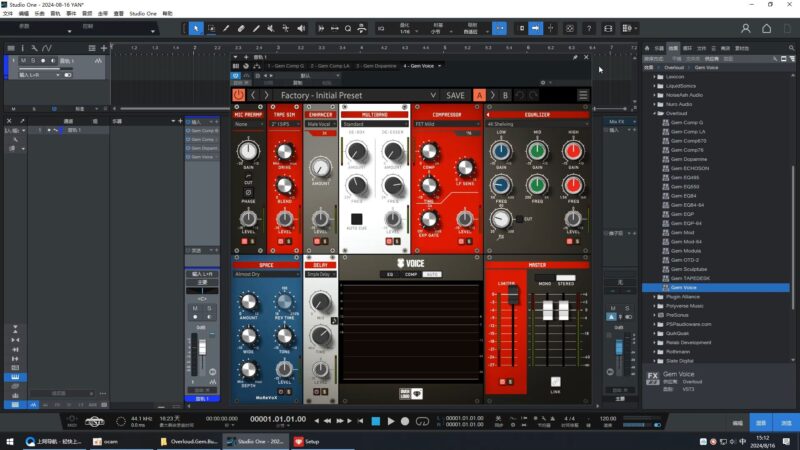The width and height of the screenshot is (800, 450).
Task: Toggle the master Link checkbox
Action: coord(554,380)
